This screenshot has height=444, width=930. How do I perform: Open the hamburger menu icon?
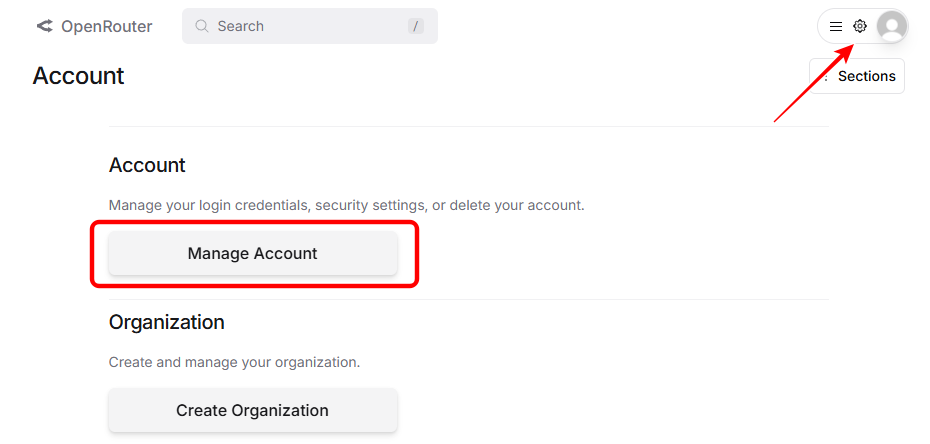click(836, 27)
